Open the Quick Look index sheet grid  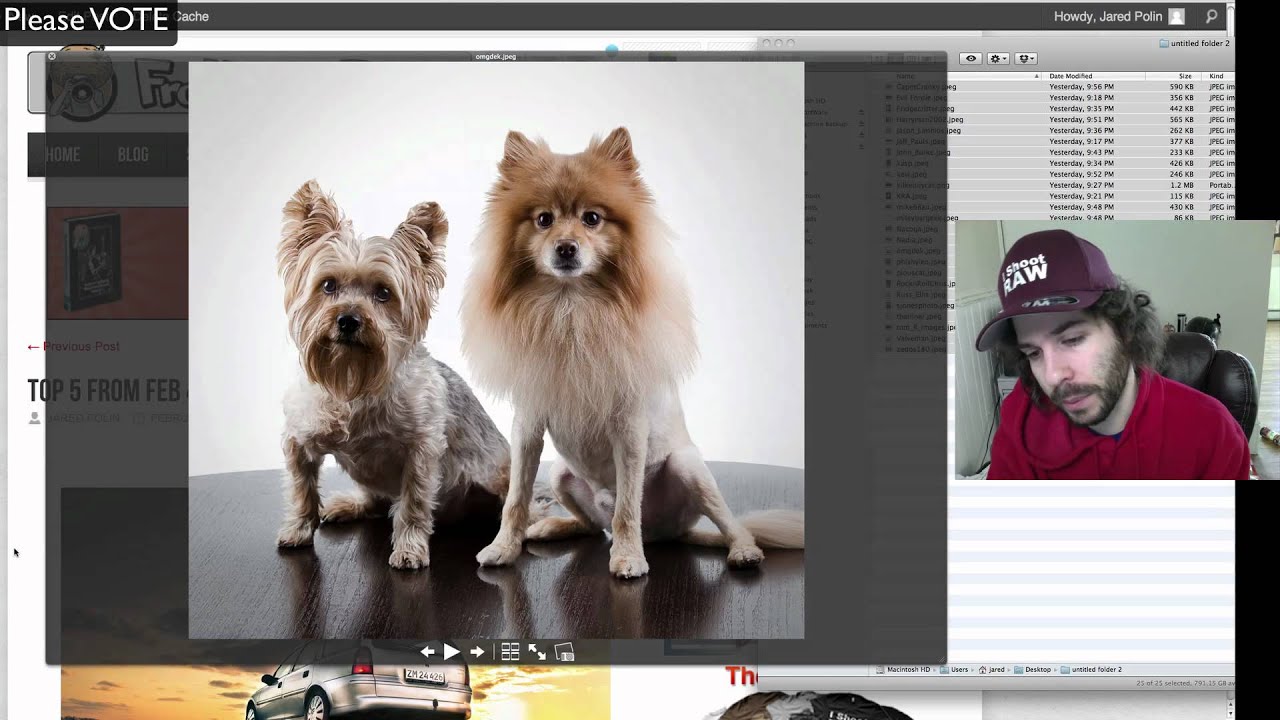(510, 652)
